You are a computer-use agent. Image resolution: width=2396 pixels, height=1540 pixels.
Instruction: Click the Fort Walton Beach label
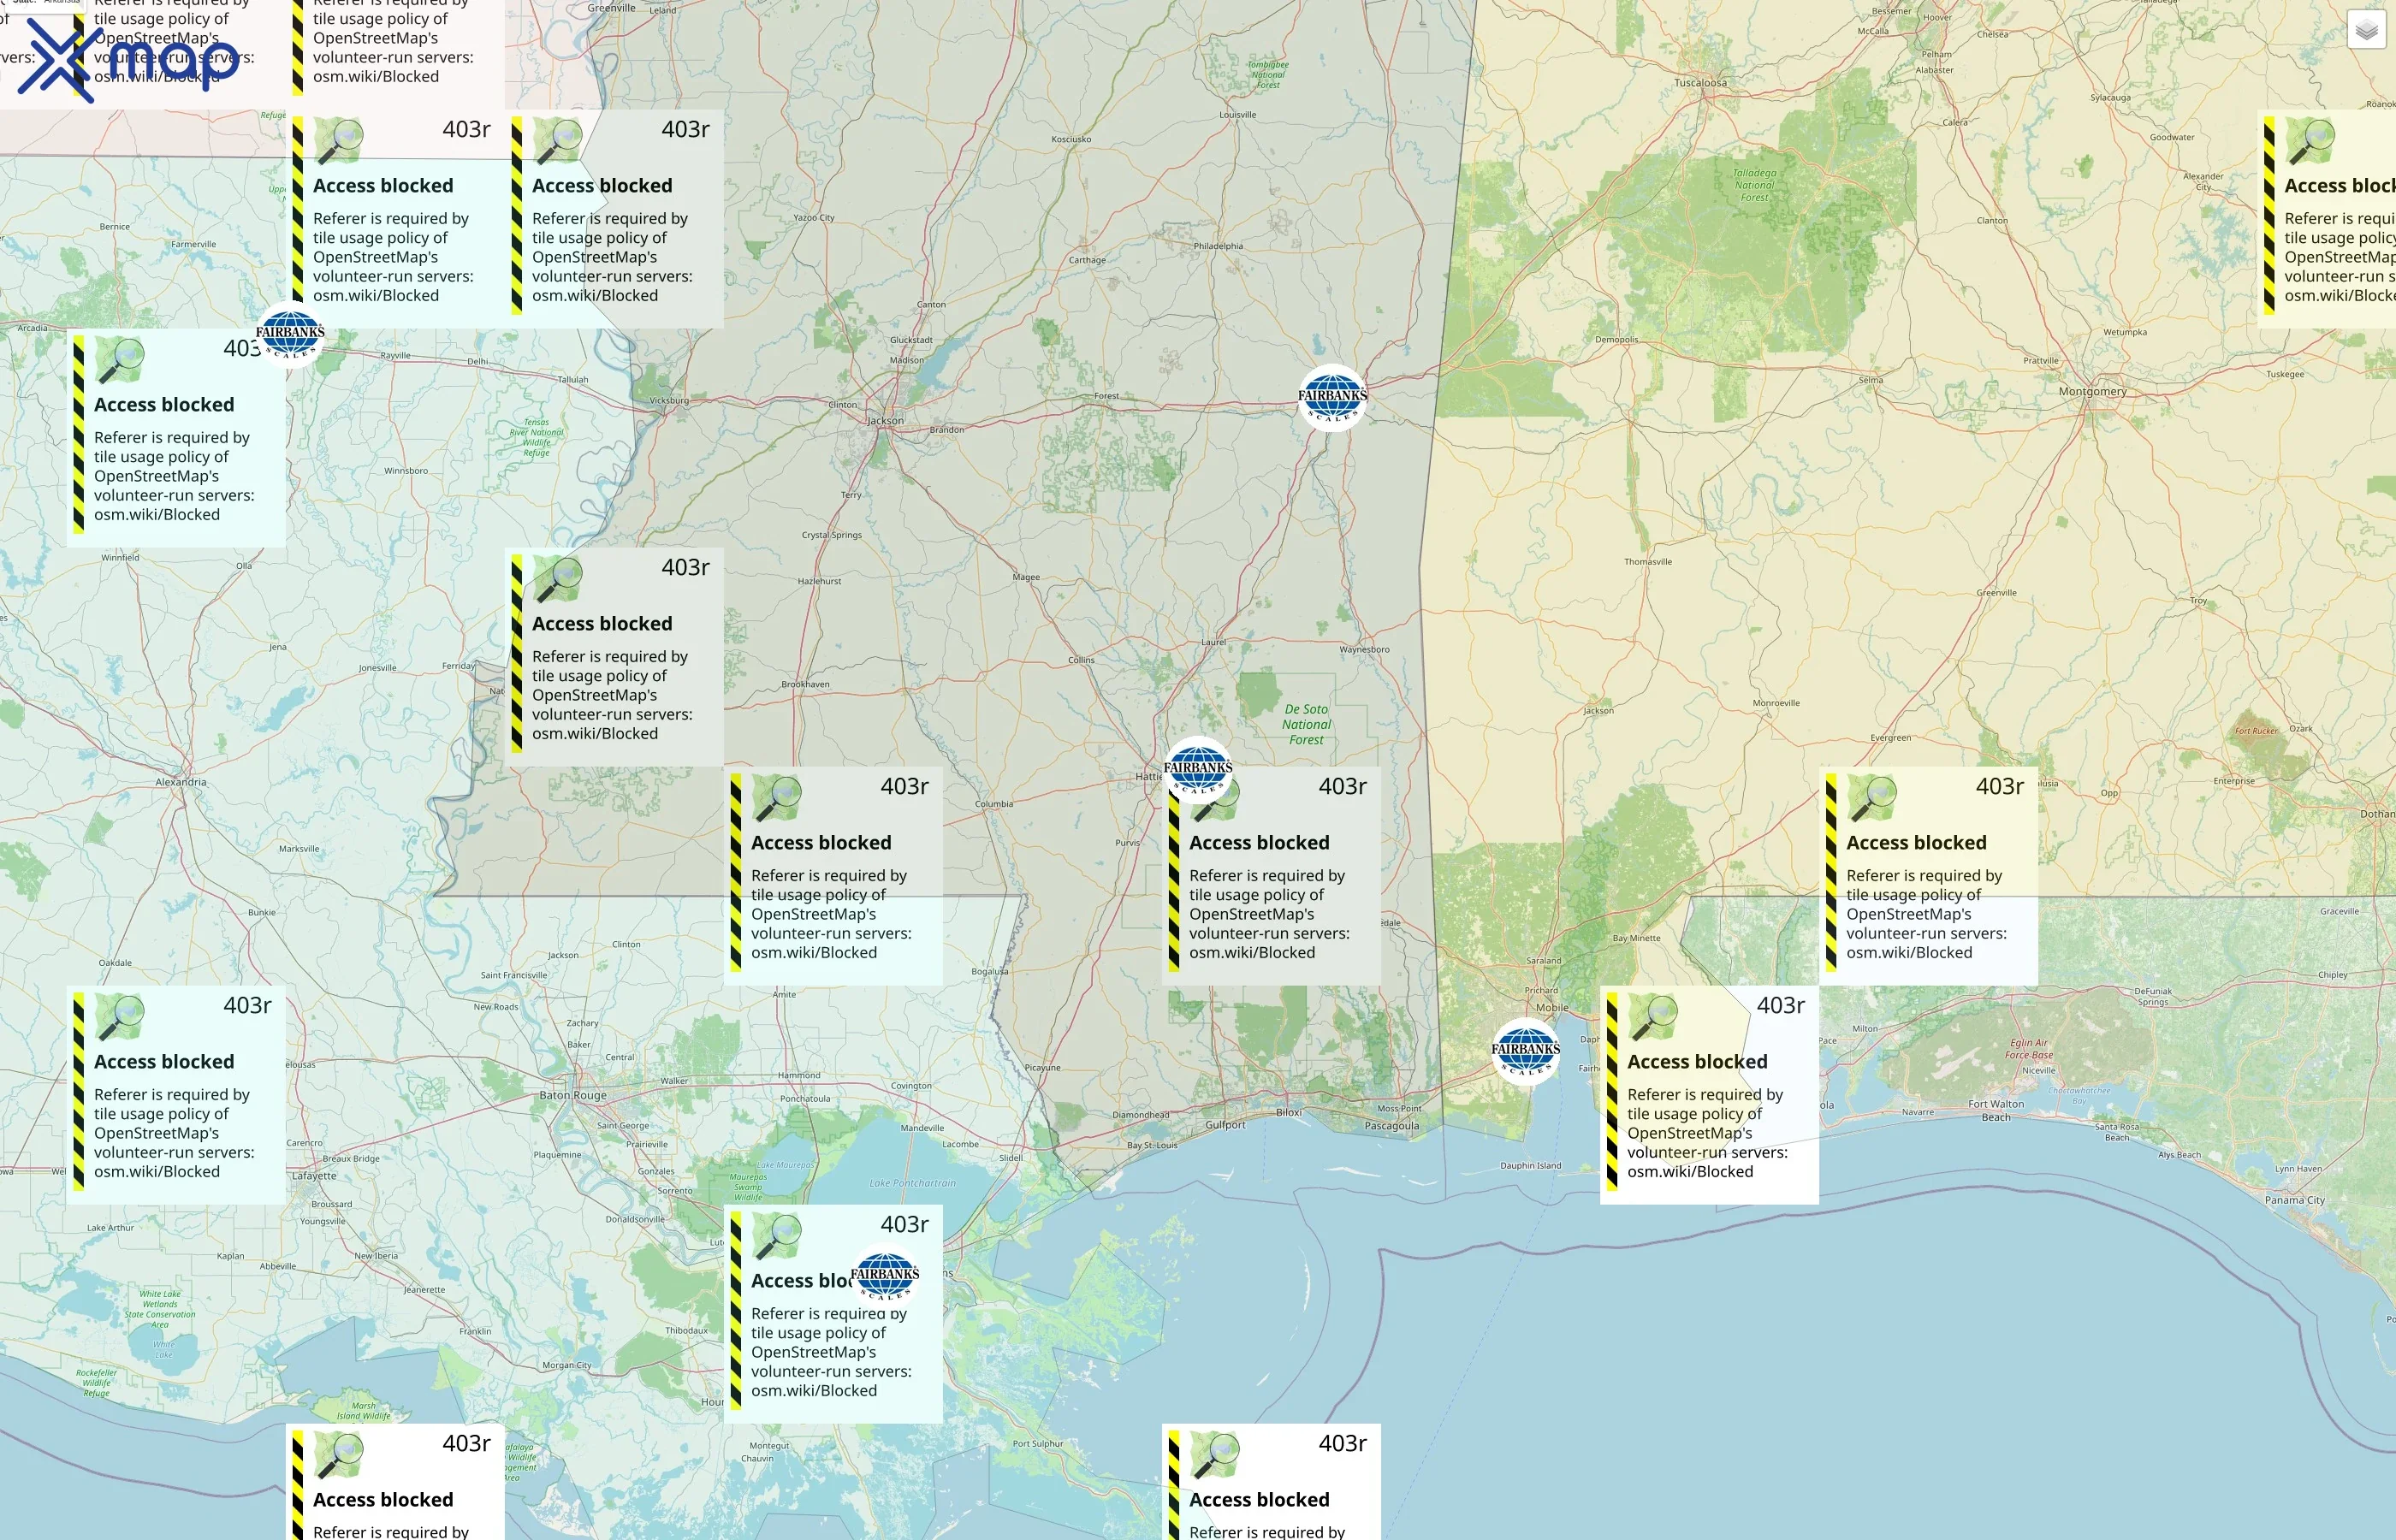[1996, 1111]
